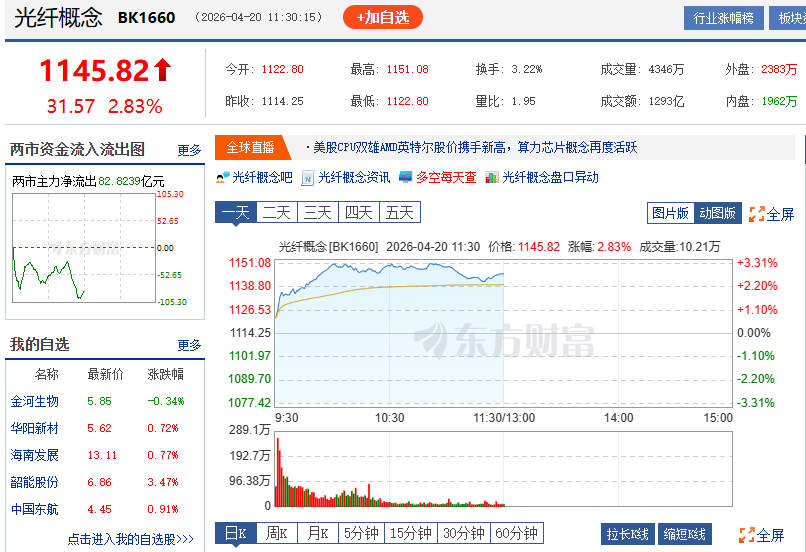Screen dimensions: 806x552
Task: Click the 换手 value 3.22%
Action: (x=527, y=69)
